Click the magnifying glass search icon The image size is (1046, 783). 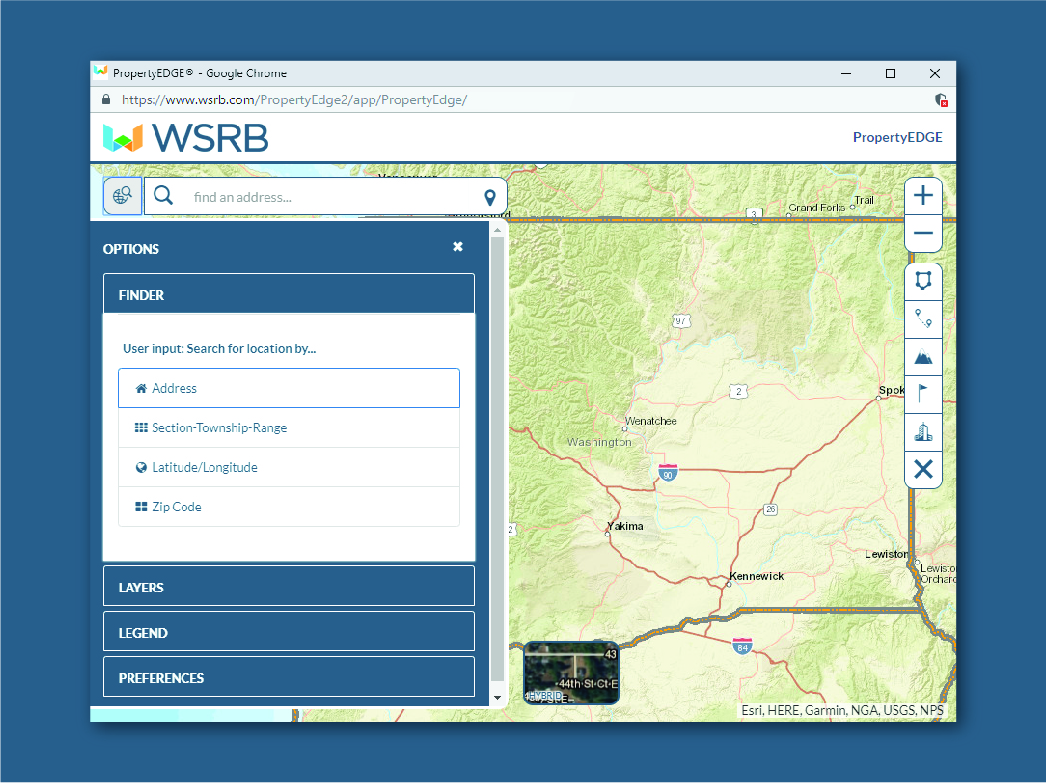(x=163, y=195)
